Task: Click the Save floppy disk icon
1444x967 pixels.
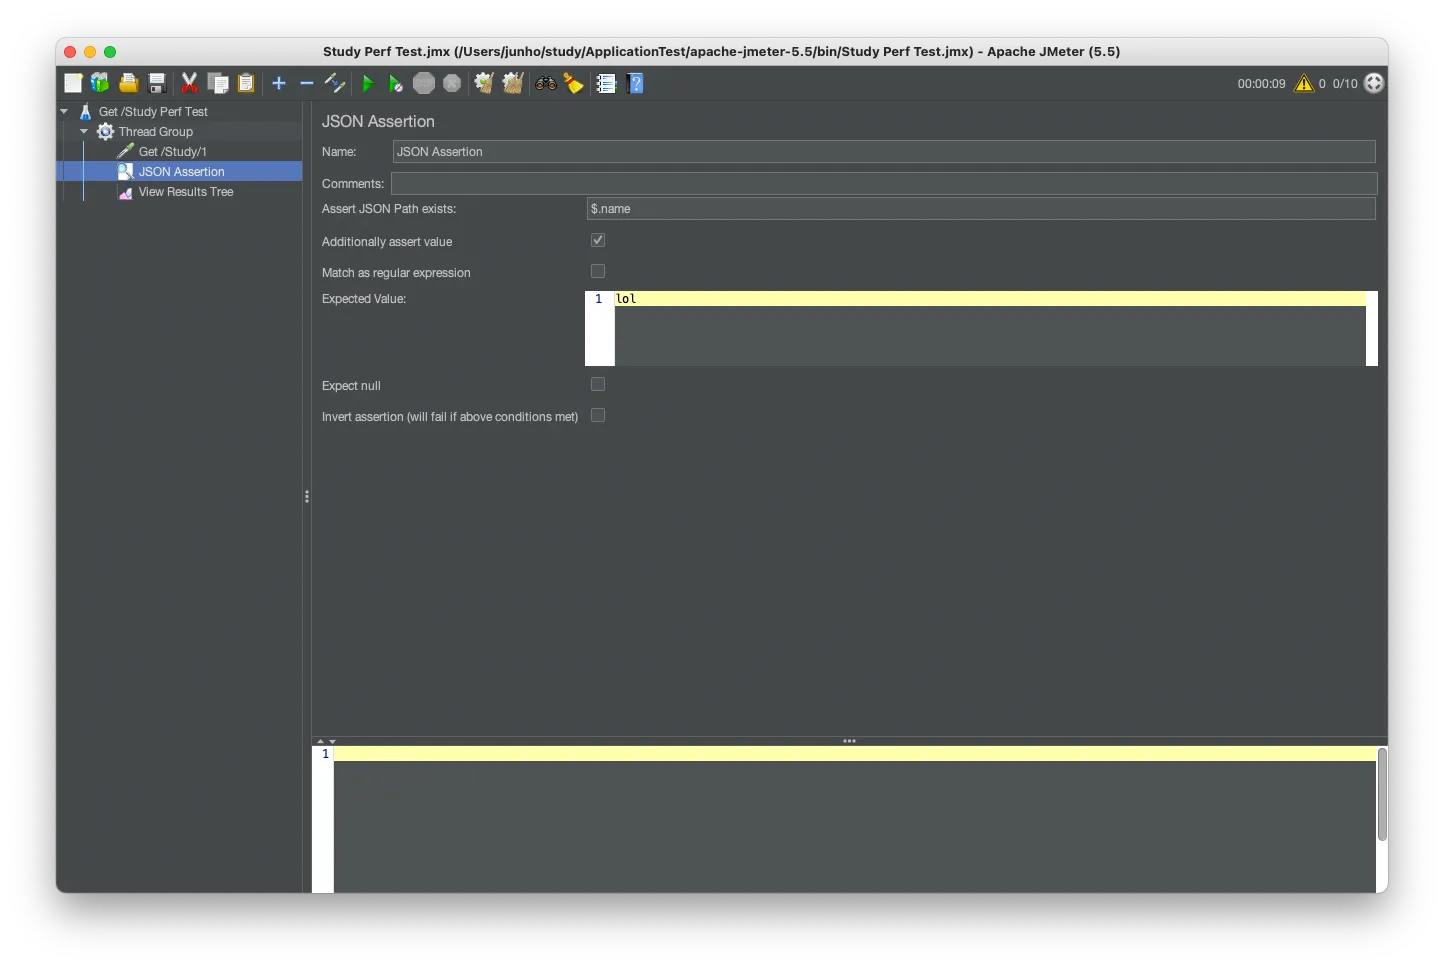Action: pos(157,84)
